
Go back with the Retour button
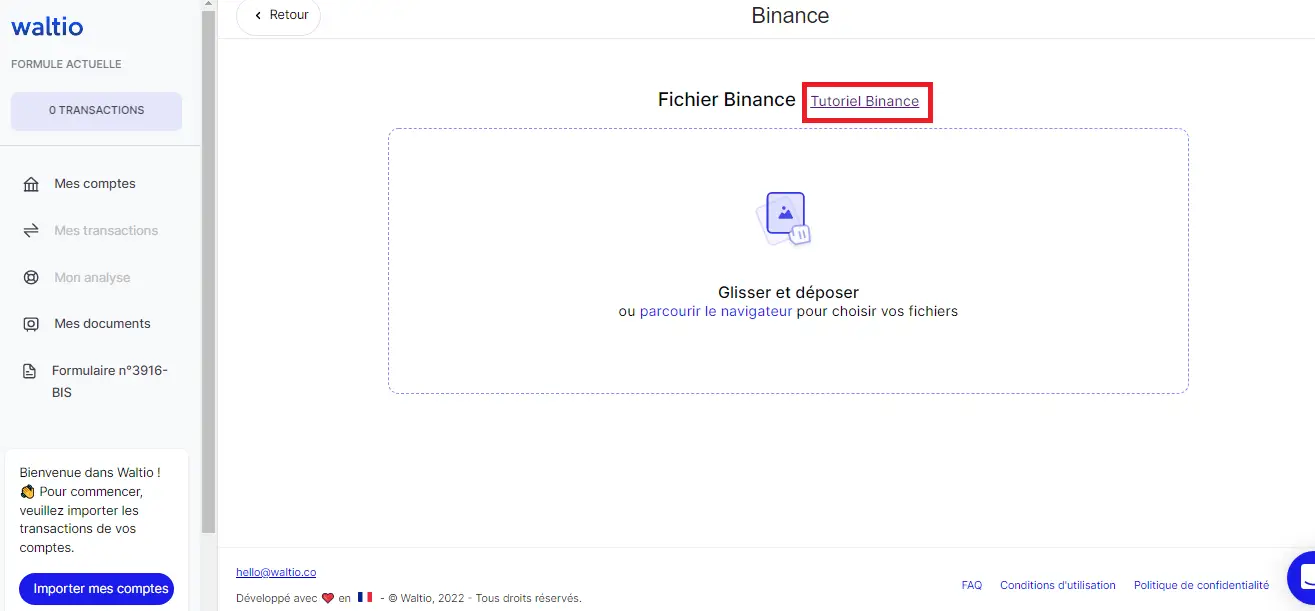279,16
